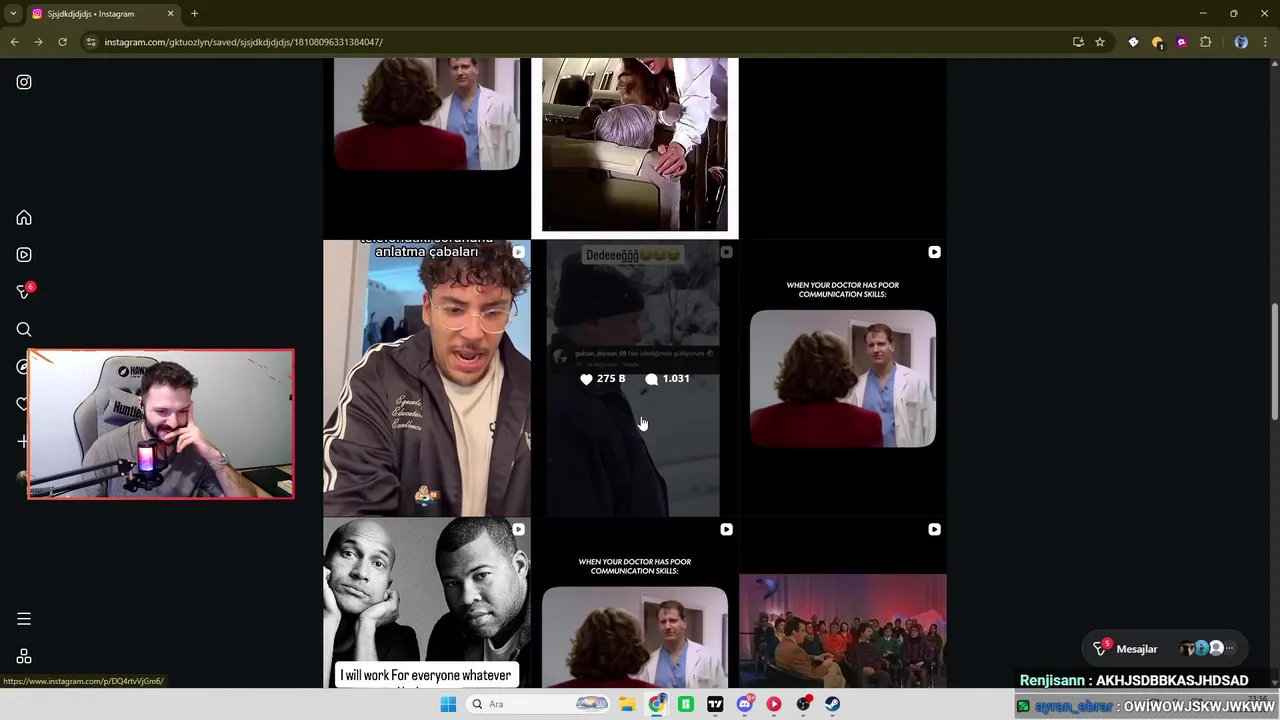Open the More hamburger menu in sidebar
The width and height of the screenshot is (1280, 720).
(24, 619)
